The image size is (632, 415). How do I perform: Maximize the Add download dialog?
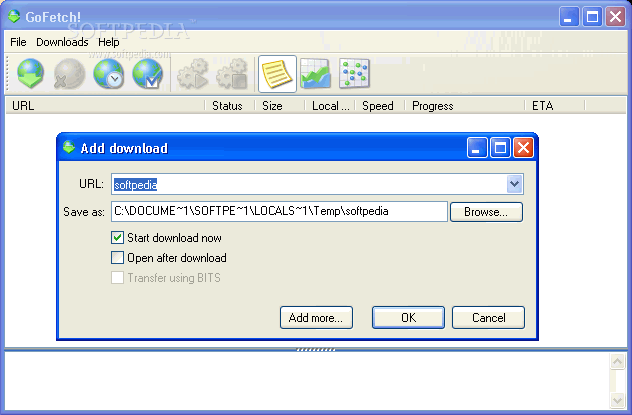click(500, 147)
